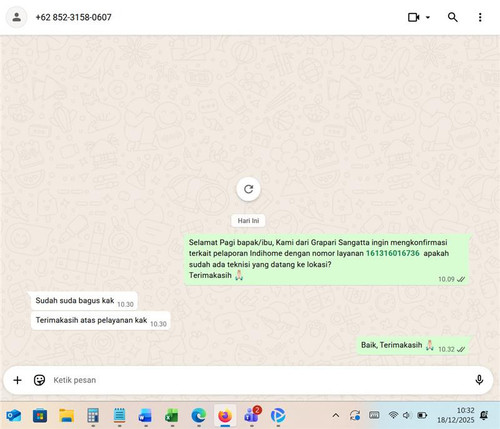Open the emoji and sticker picker
The image size is (500, 429).
coord(39,380)
